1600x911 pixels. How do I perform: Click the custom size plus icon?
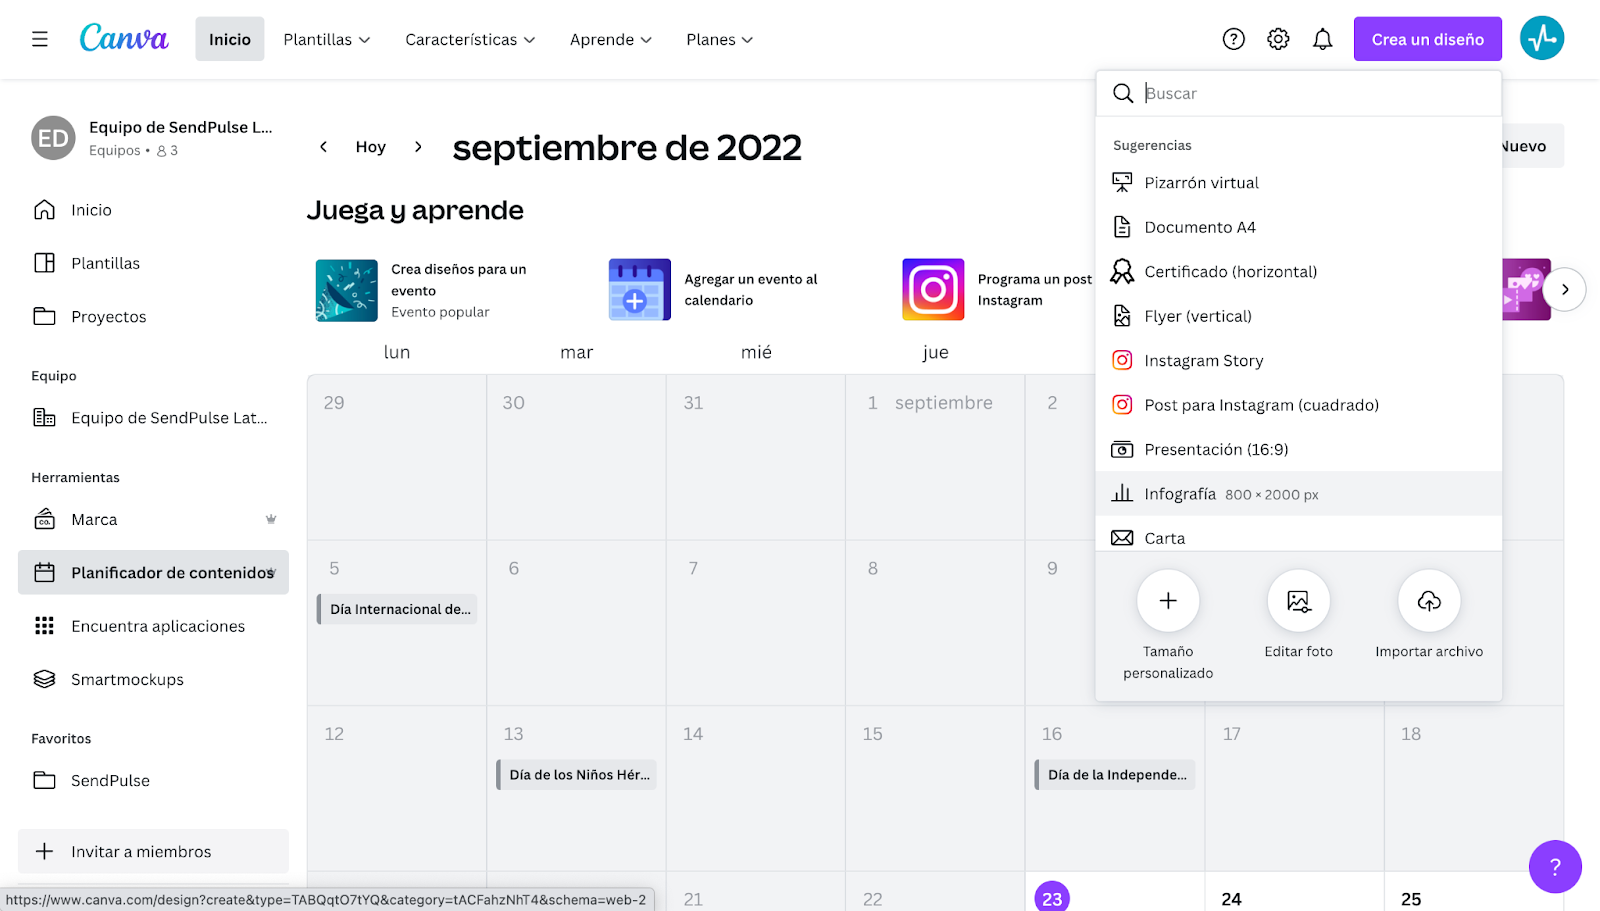1168,601
